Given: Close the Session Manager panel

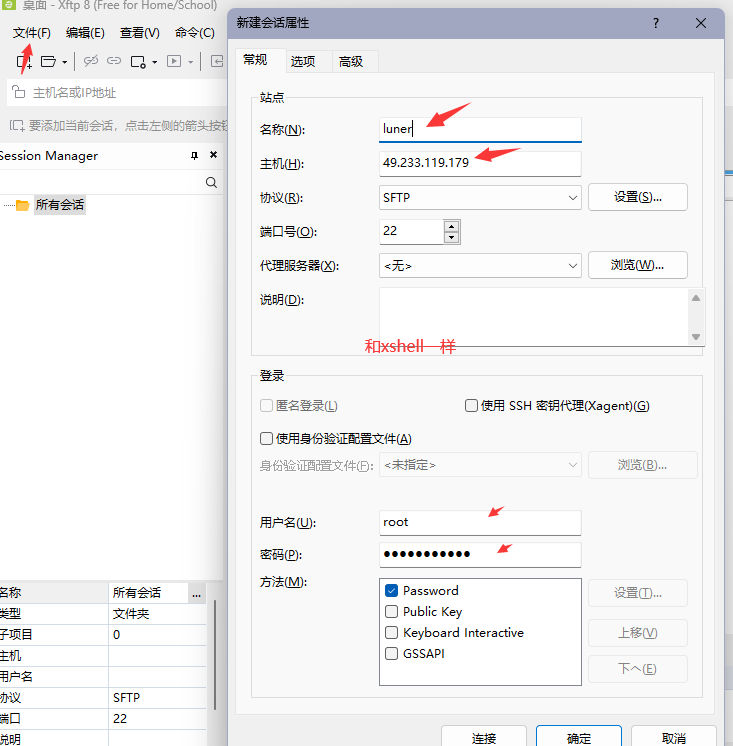Looking at the screenshot, I should pos(214,155).
